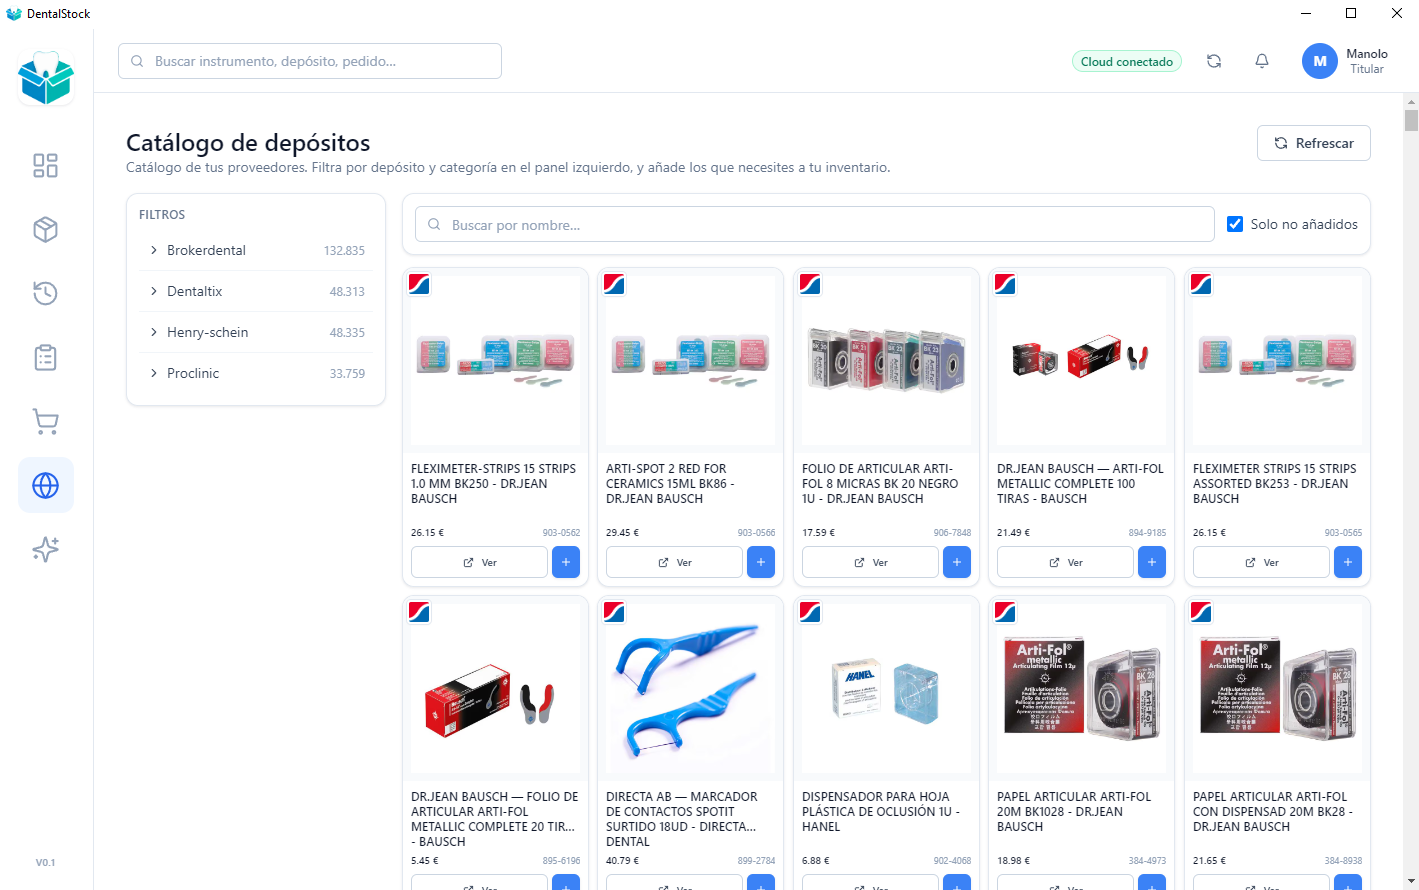This screenshot has width=1419, height=890.
Task: Open the ARTI-FOL METALLIC COMPLETE 20 TIRAS image
Action: point(495,689)
